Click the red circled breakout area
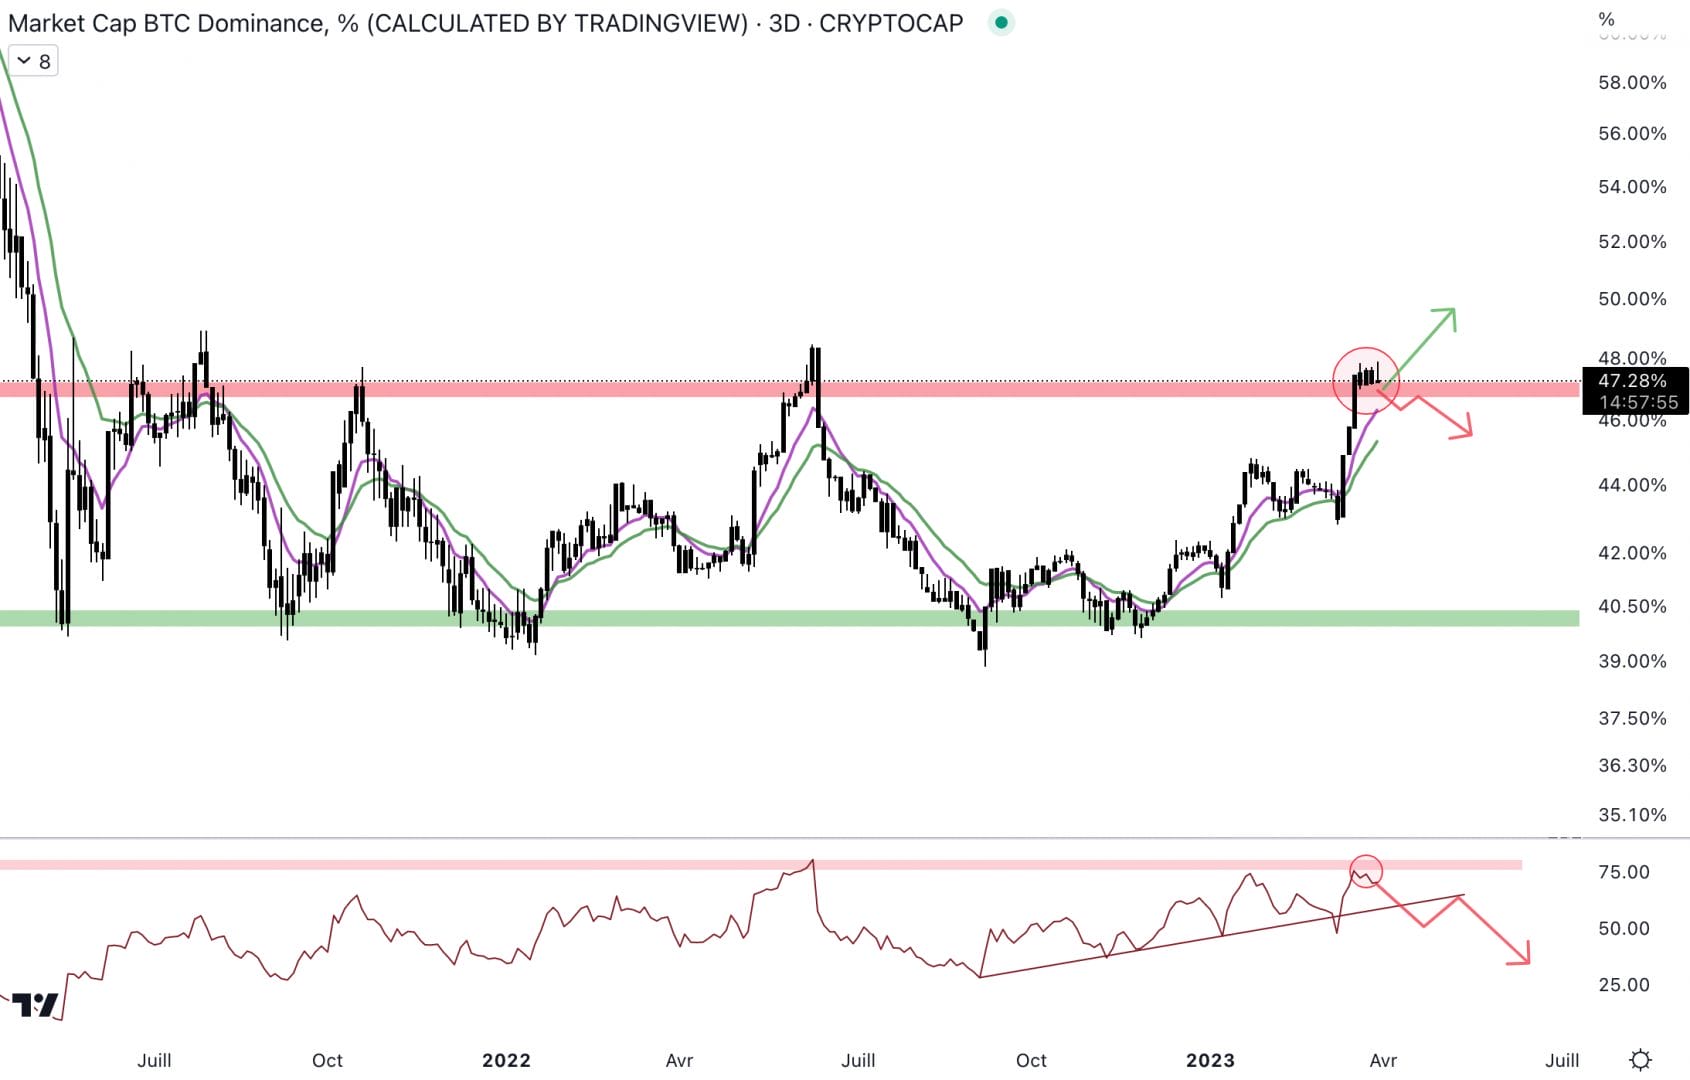This screenshot has width=1690, height=1080. coord(1366,383)
